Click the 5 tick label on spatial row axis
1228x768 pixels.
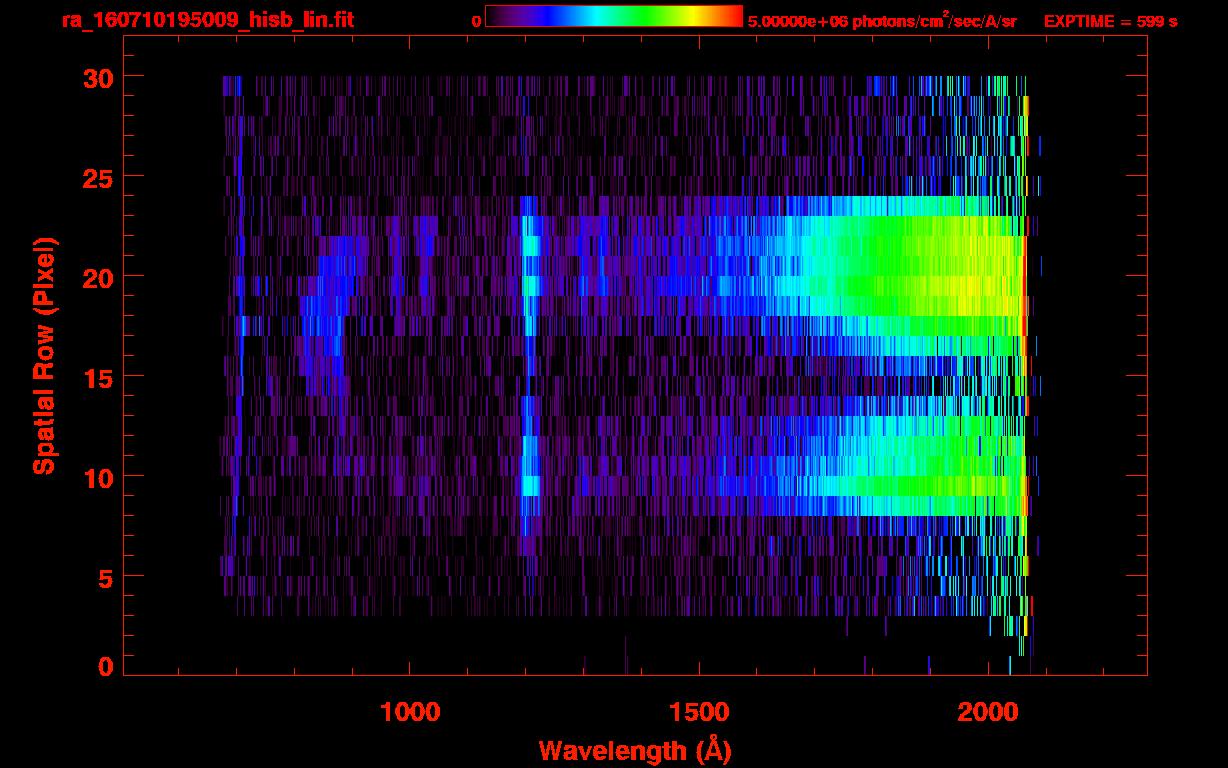[x=103, y=577]
